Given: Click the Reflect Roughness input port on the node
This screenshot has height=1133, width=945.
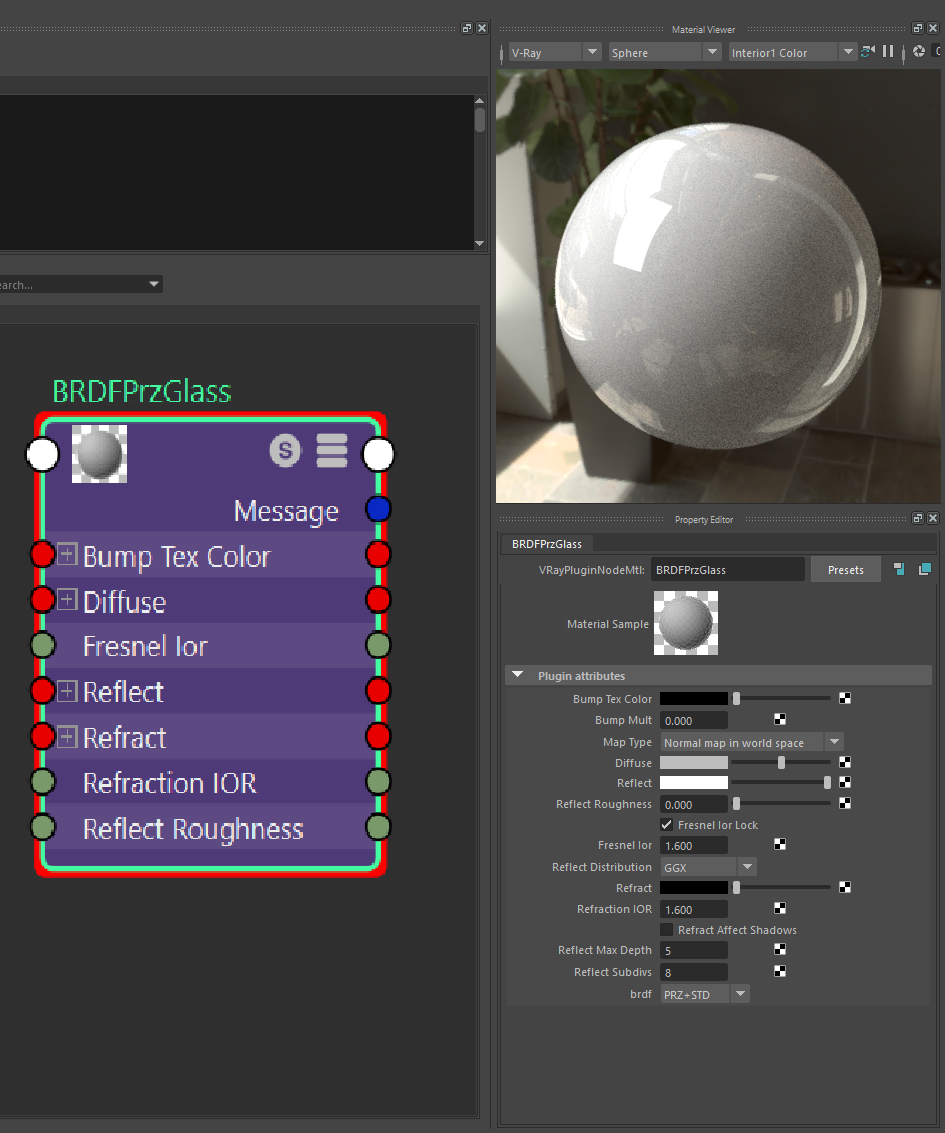Looking at the screenshot, I should click(x=43, y=827).
